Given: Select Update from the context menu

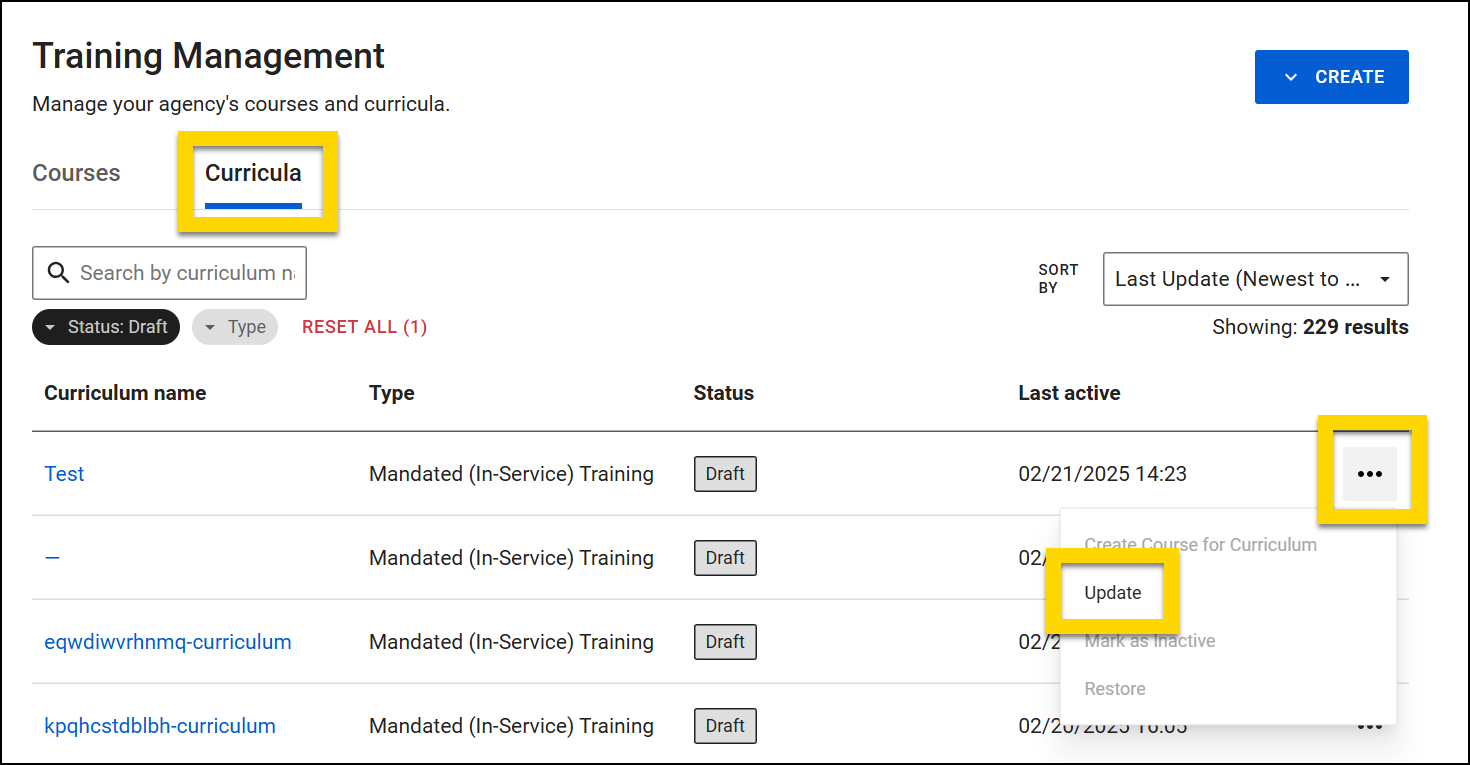Looking at the screenshot, I should click(x=1112, y=592).
